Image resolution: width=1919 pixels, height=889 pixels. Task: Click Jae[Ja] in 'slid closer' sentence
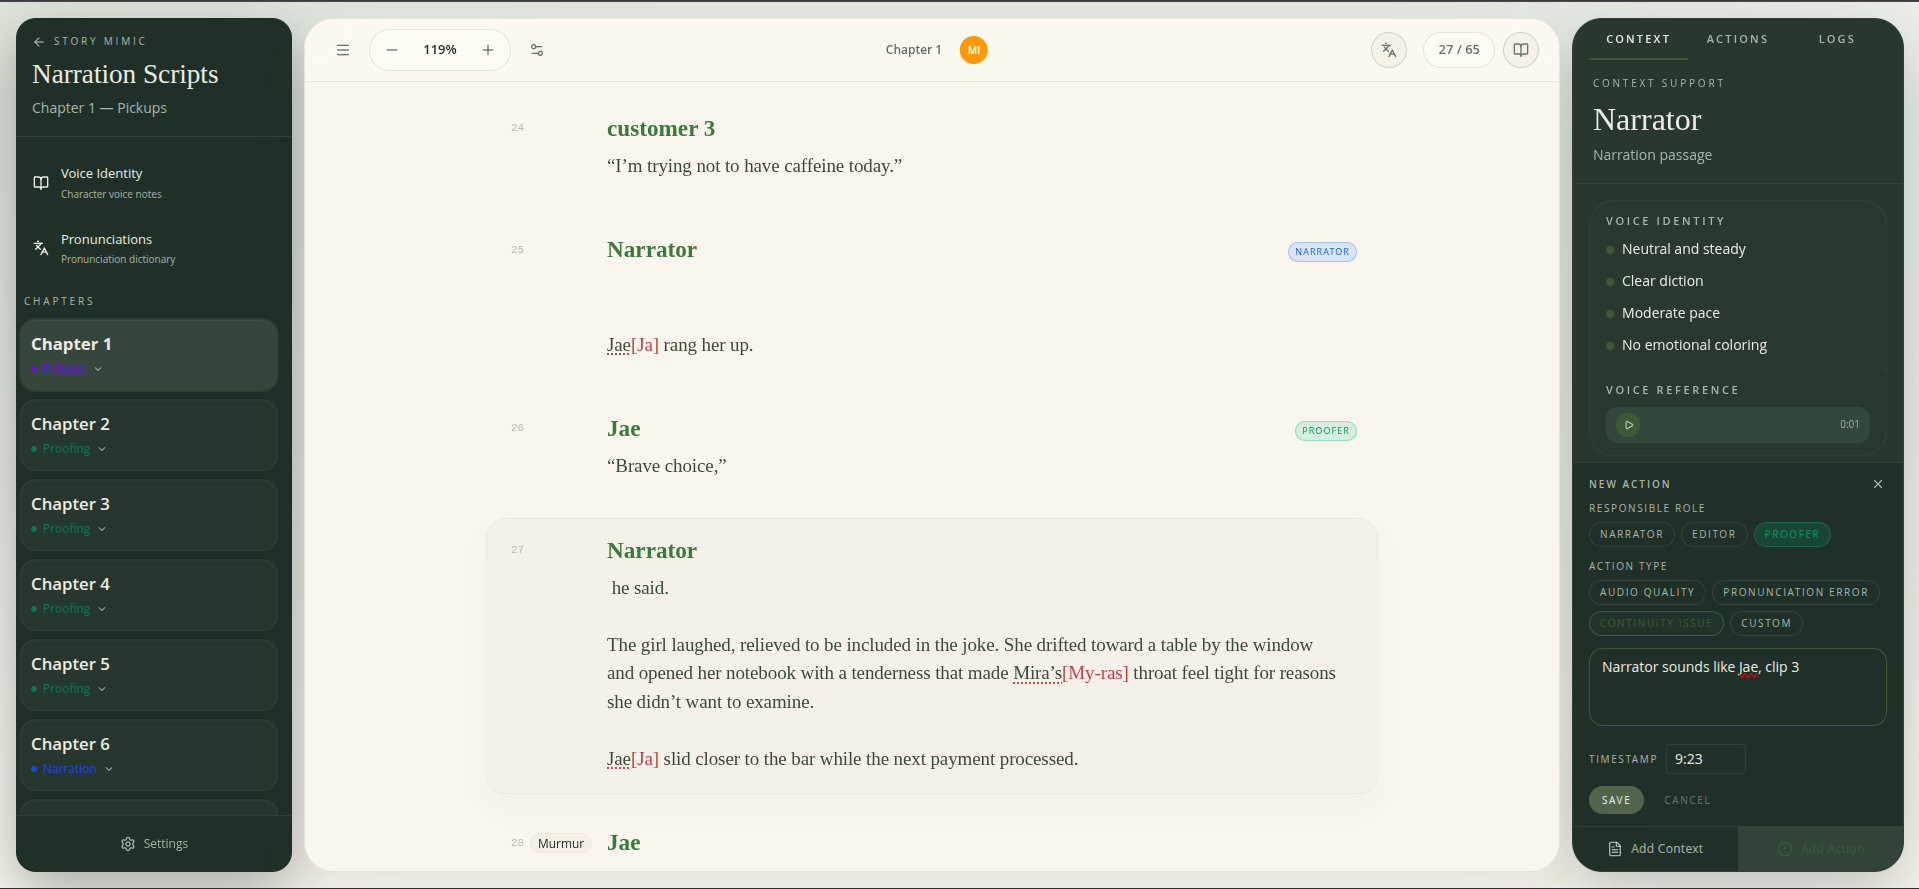pyautogui.click(x=633, y=759)
